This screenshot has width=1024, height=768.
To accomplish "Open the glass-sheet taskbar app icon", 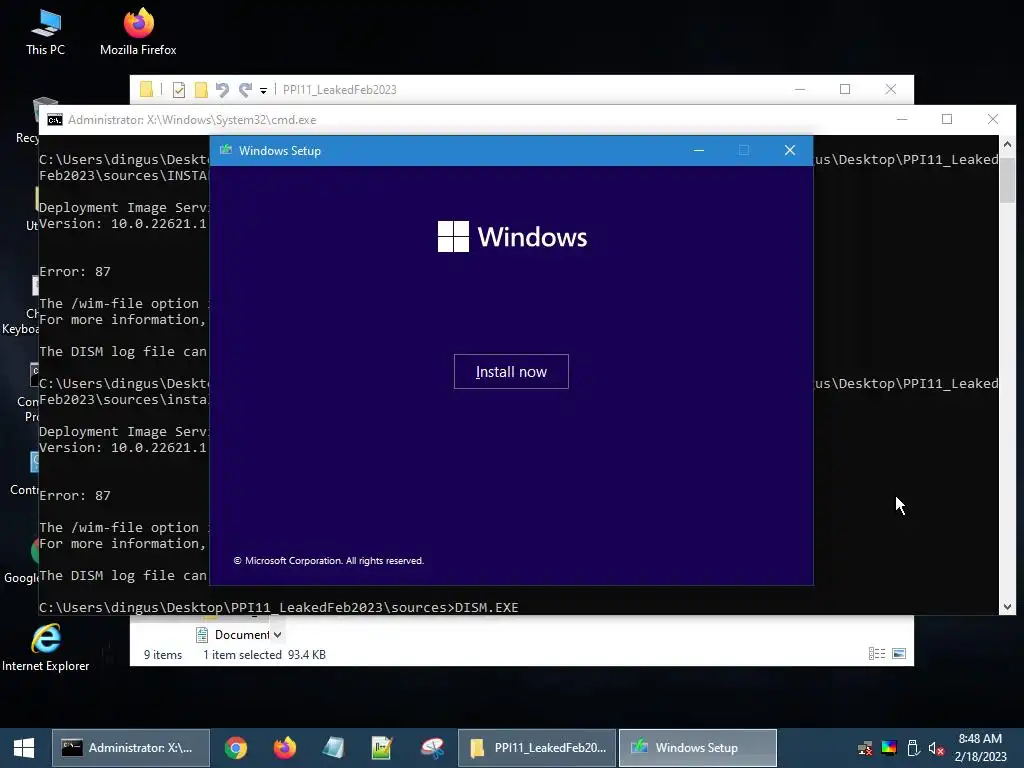I will point(333,748).
